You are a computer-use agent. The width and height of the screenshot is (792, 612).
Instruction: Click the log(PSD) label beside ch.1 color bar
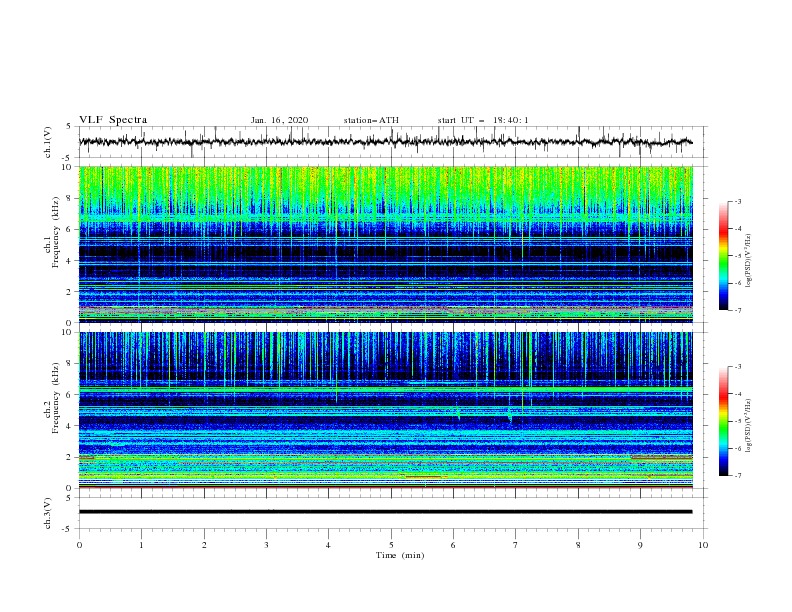750,261
